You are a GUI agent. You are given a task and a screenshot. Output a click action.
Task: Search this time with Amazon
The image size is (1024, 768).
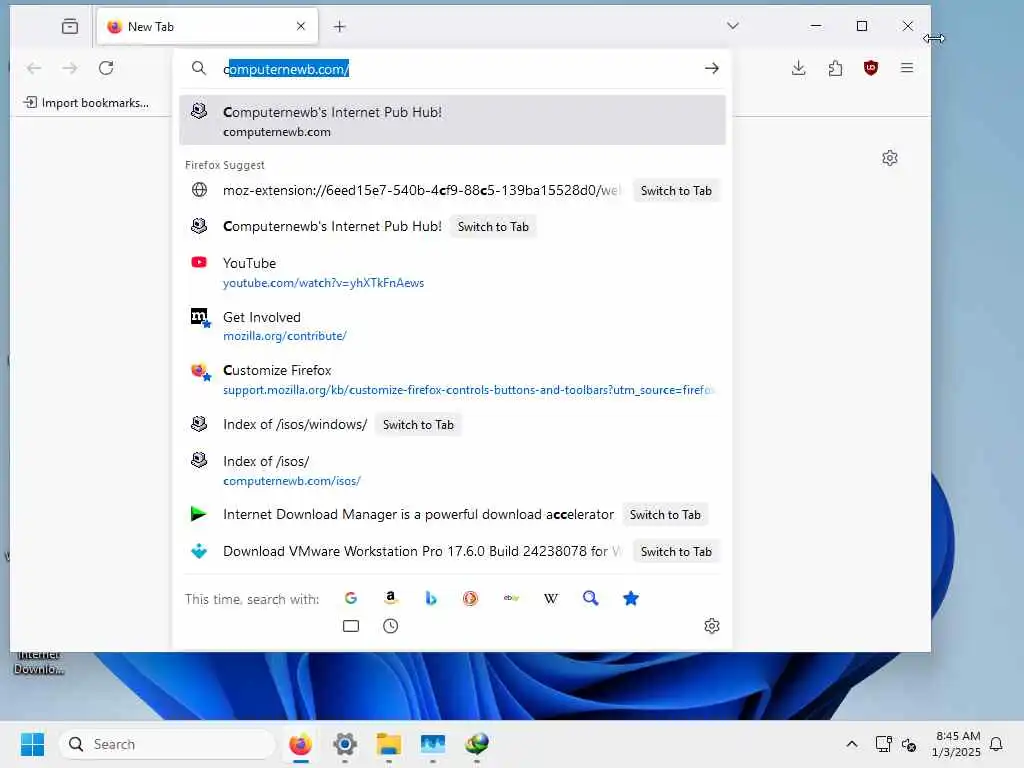tap(391, 598)
